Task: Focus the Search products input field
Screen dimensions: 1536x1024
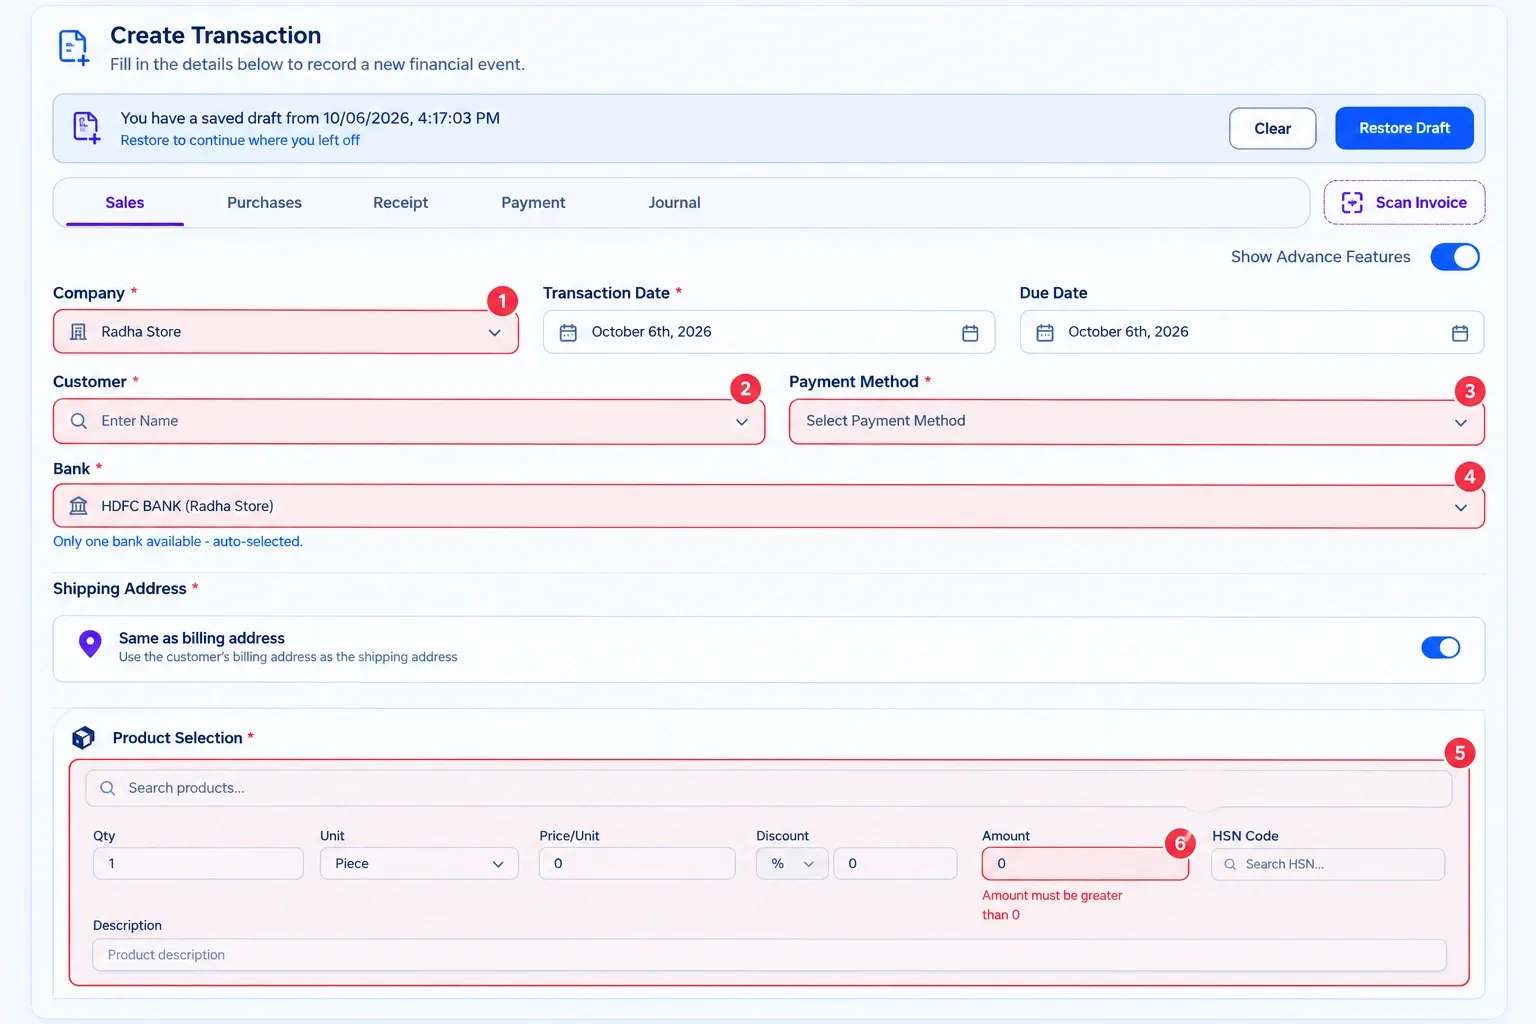Action: tap(768, 788)
